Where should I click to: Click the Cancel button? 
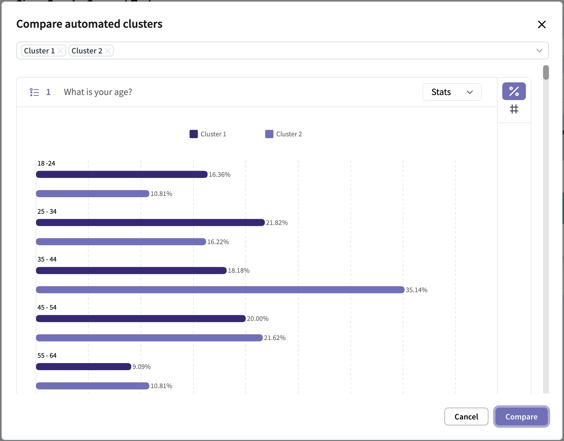(466, 417)
